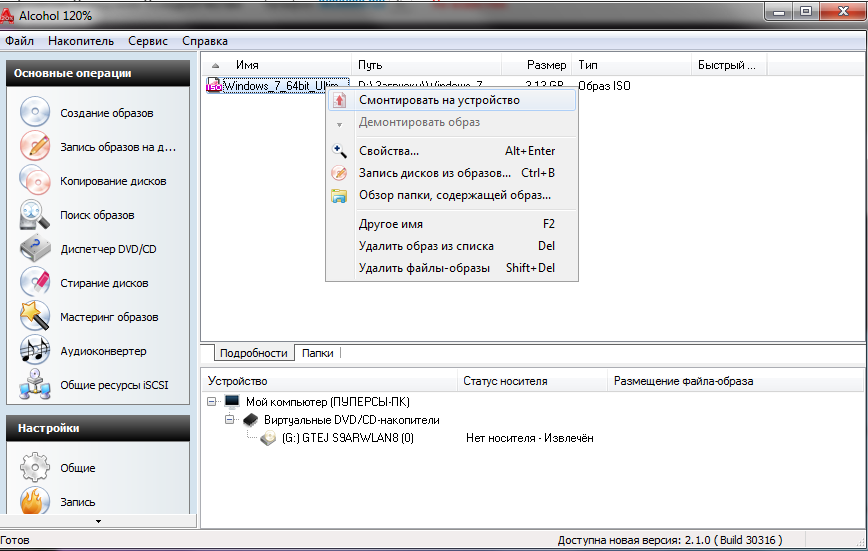Collapse the Виртуальные DVD/CD-накопители node
This screenshot has width=868, height=551.
pyautogui.click(x=230, y=419)
